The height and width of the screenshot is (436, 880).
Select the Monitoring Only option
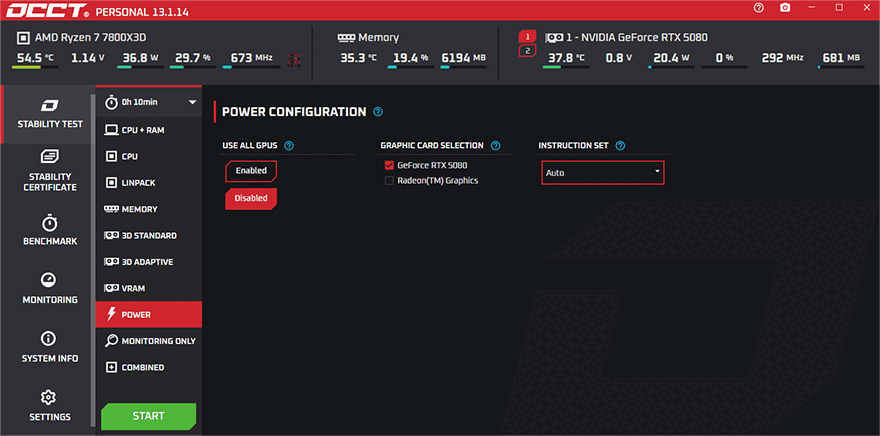tap(149, 341)
